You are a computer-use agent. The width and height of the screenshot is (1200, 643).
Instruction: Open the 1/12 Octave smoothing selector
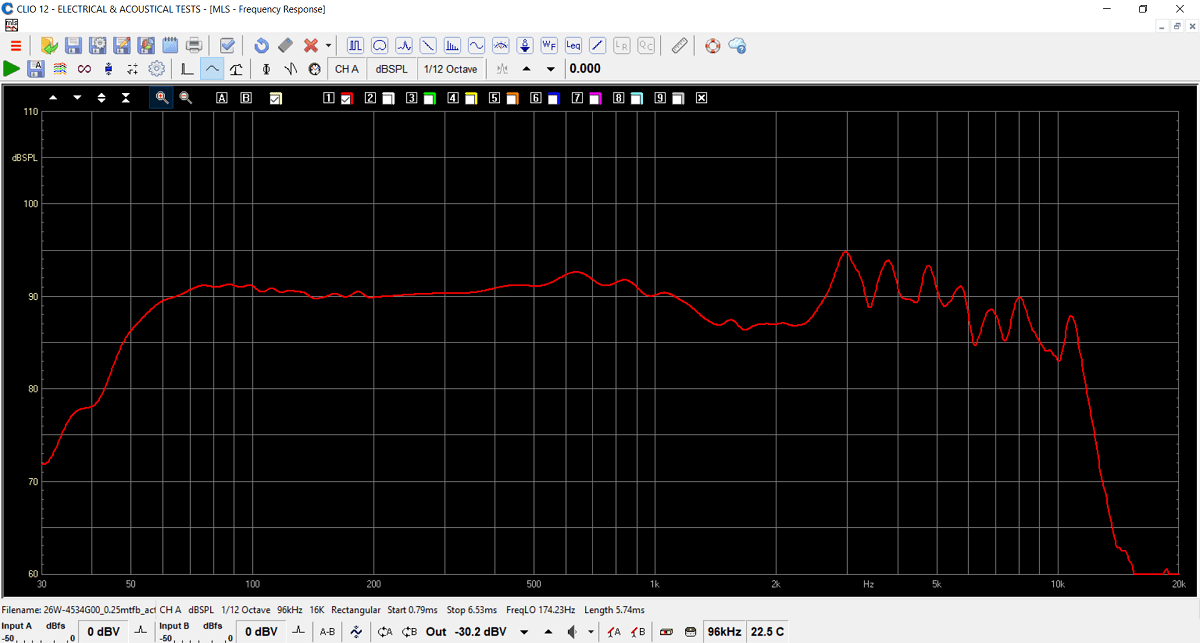pos(451,69)
